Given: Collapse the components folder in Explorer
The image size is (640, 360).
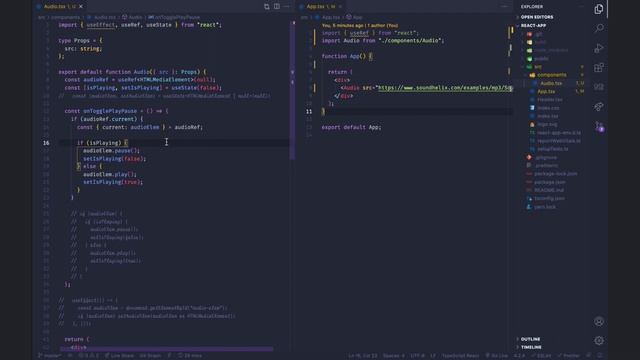Looking at the screenshot, I should pyautogui.click(x=551, y=75).
